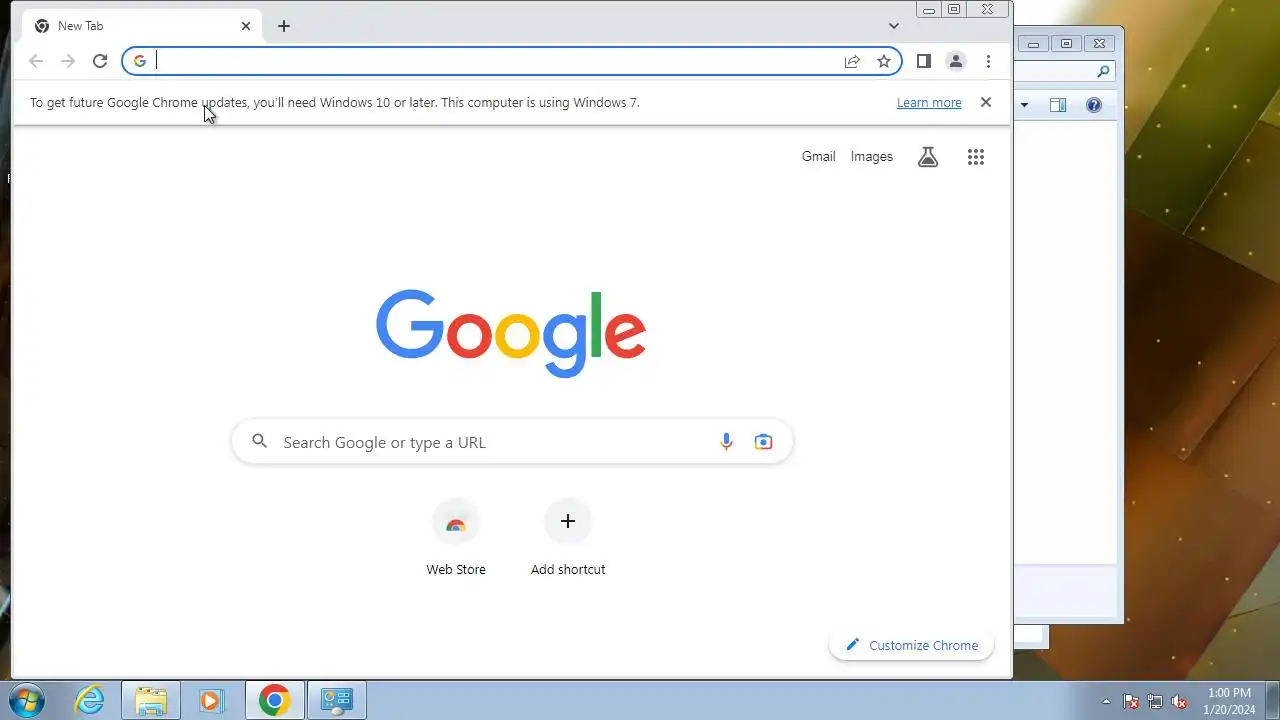Click the Add shortcut plus icon
This screenshot has width=1280, height=720.
pos(568,521)
